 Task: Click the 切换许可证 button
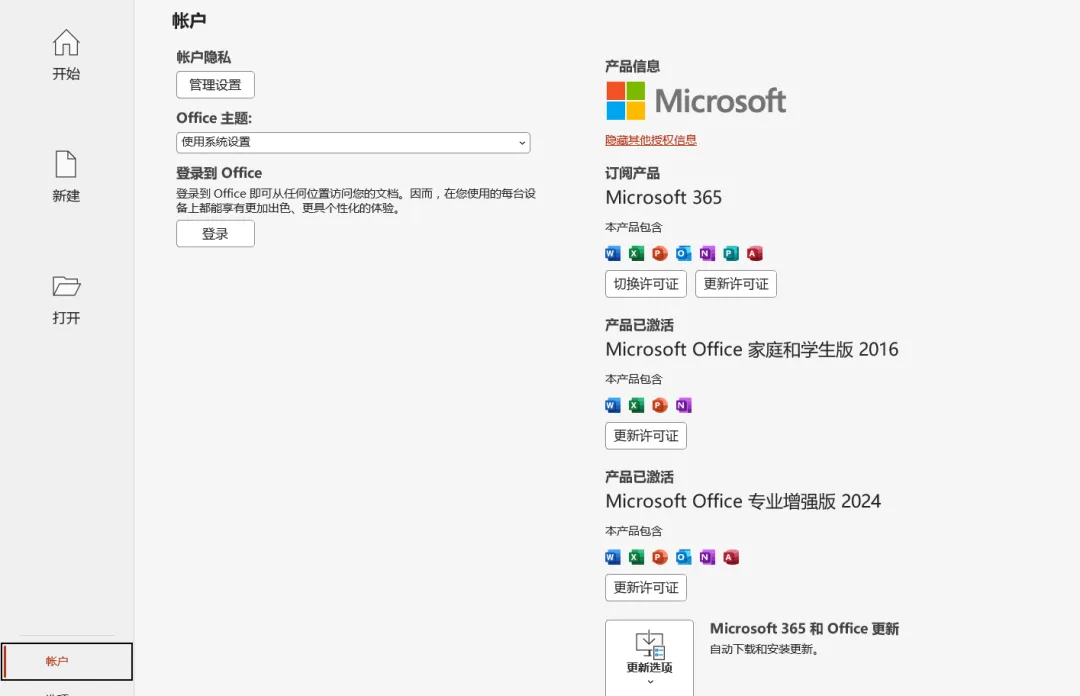(646, 284)
